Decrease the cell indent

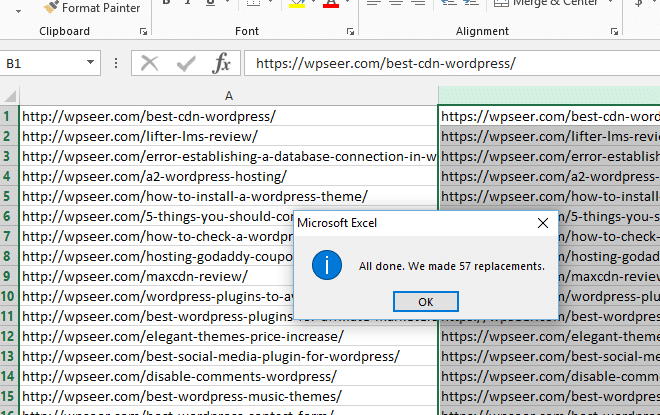click(x=449, y=3)
